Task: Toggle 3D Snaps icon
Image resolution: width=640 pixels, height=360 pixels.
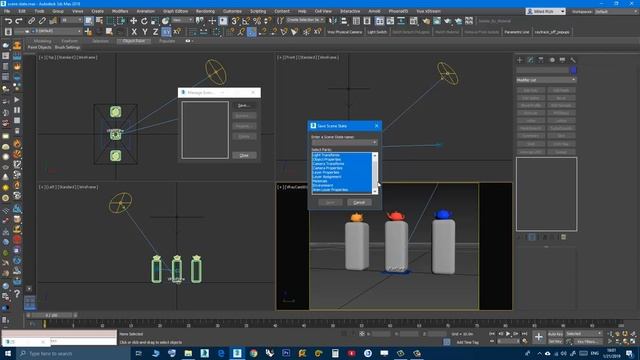Action: coord(236,21)
